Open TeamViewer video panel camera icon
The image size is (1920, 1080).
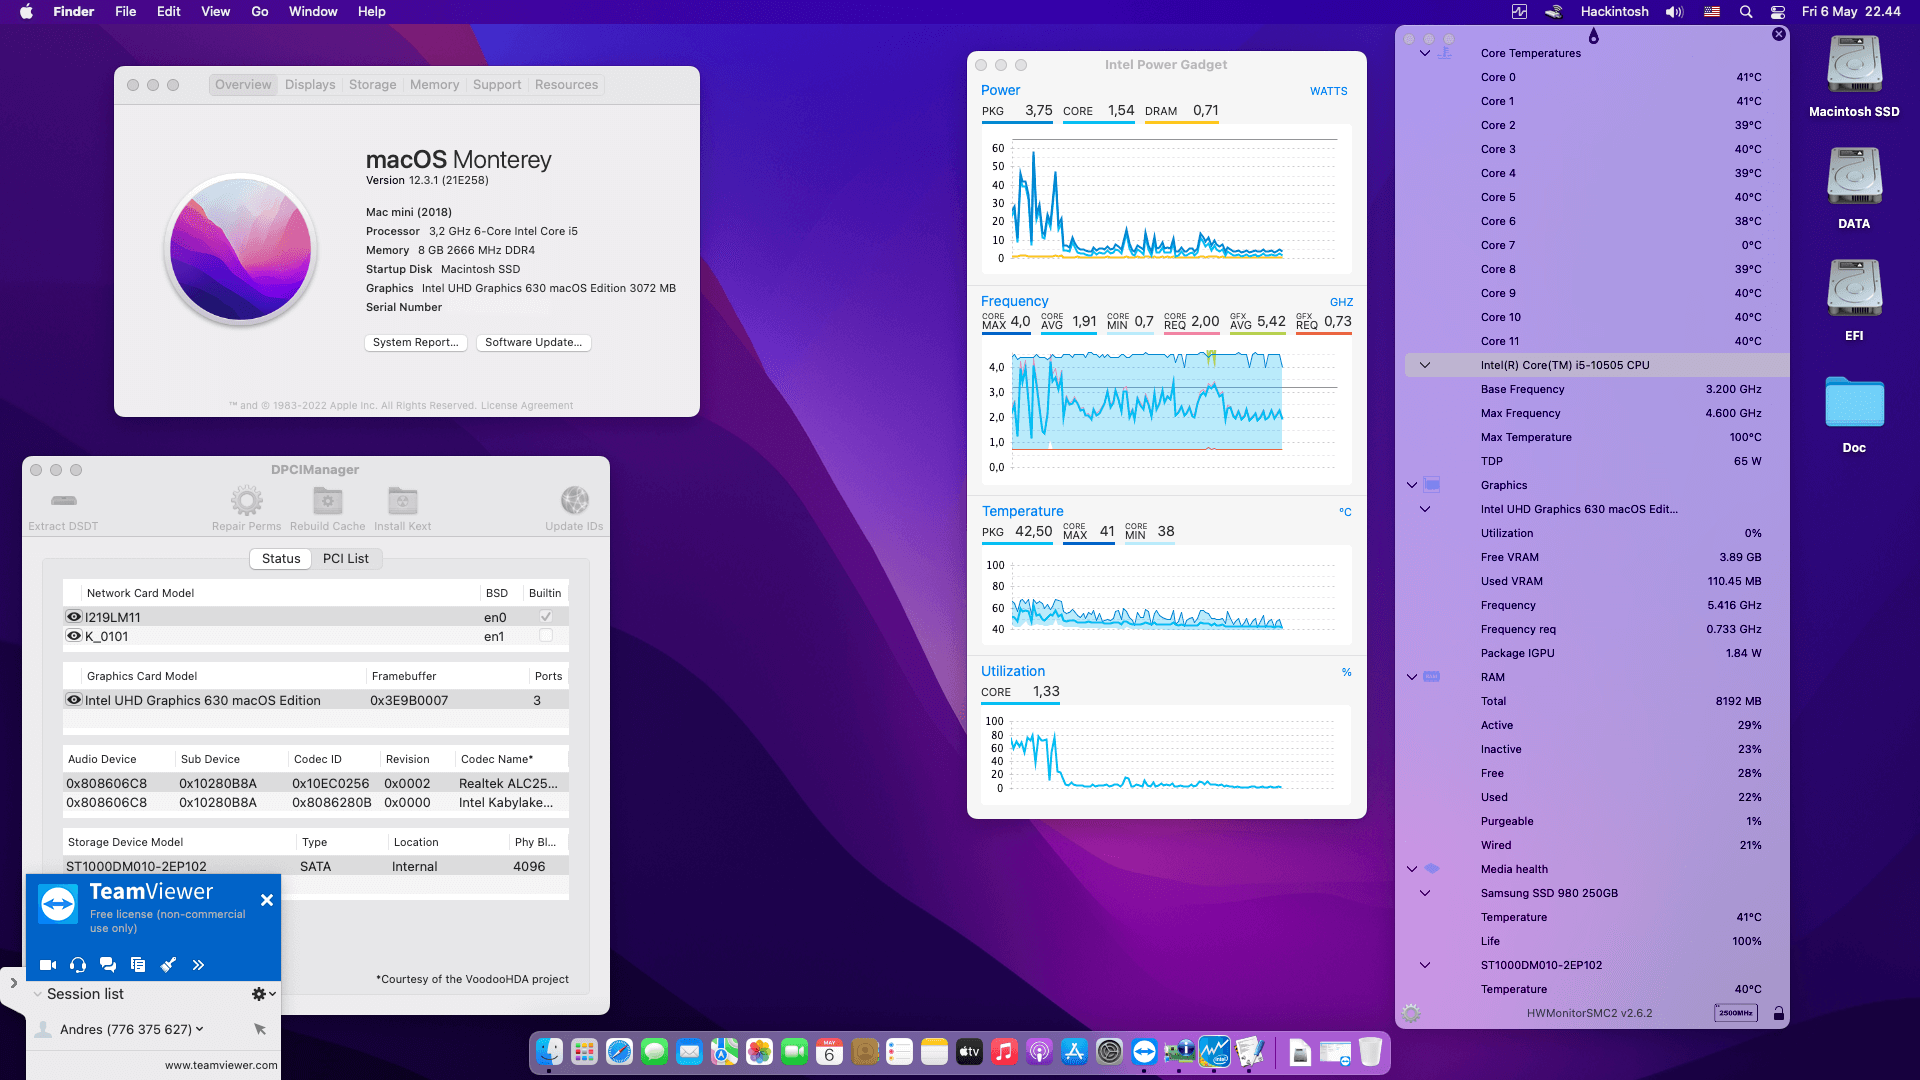tap(47, 965)
